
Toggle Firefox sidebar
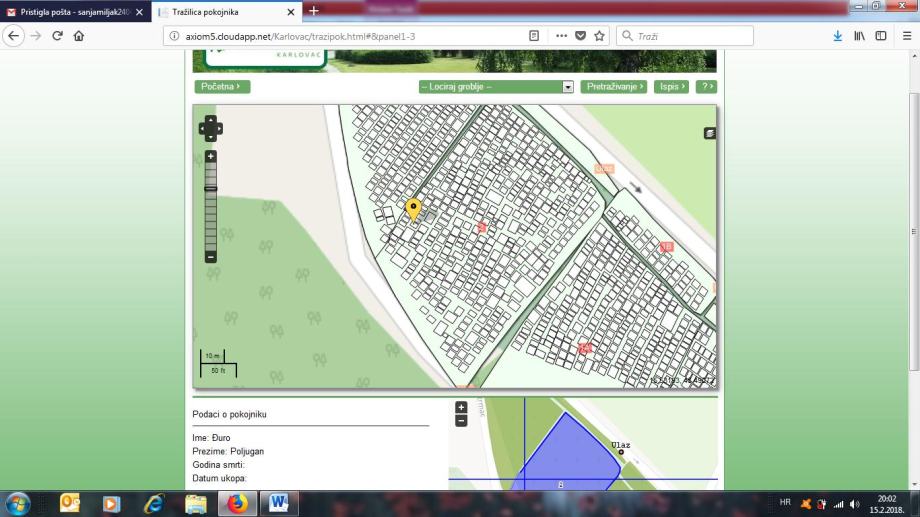881,36
